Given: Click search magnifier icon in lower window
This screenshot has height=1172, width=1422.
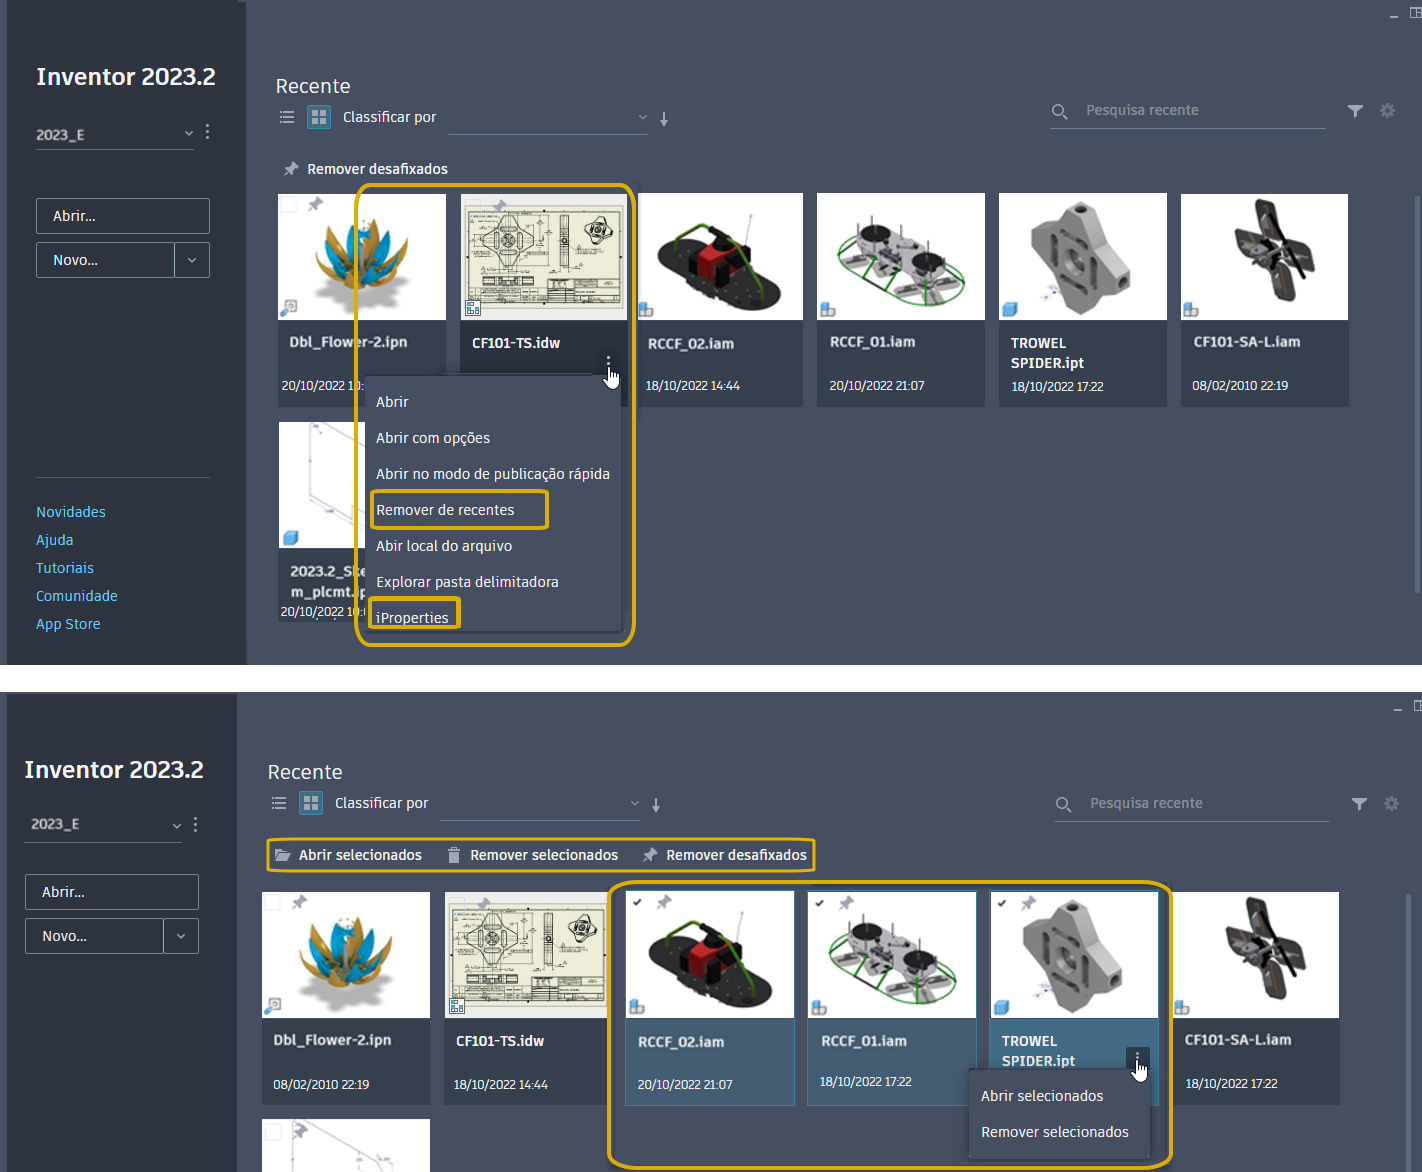Looking at the screenshot, I should (x=1064, y=804).
